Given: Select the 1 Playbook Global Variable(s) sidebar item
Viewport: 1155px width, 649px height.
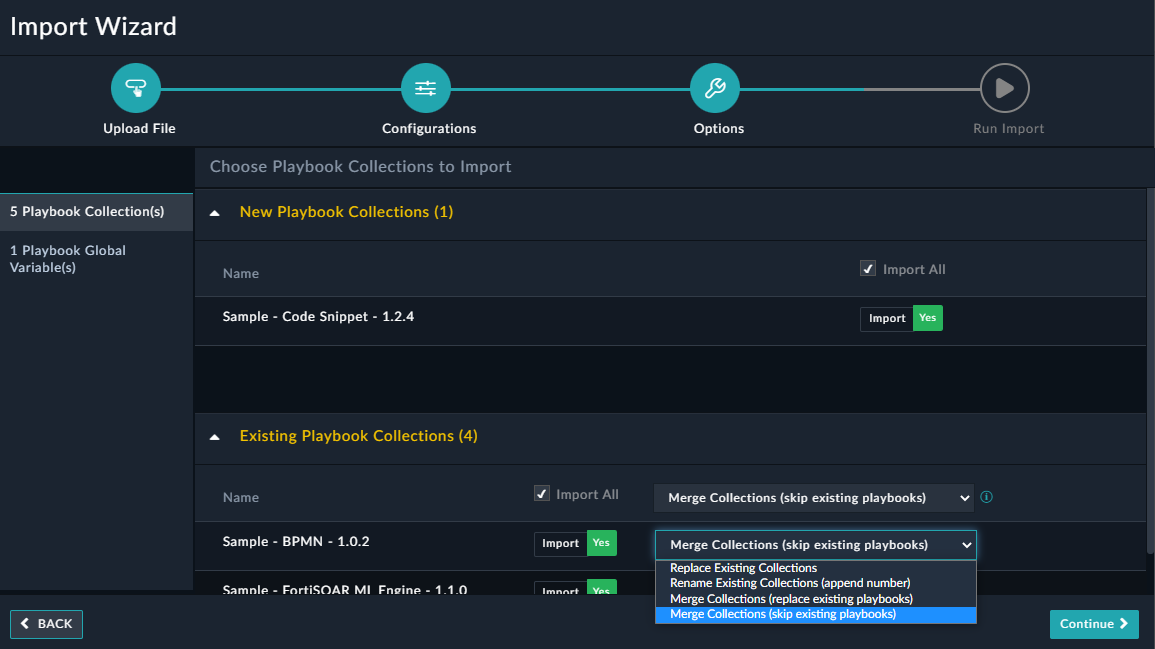Looking at the screenshot, I should tap(67, 258).
